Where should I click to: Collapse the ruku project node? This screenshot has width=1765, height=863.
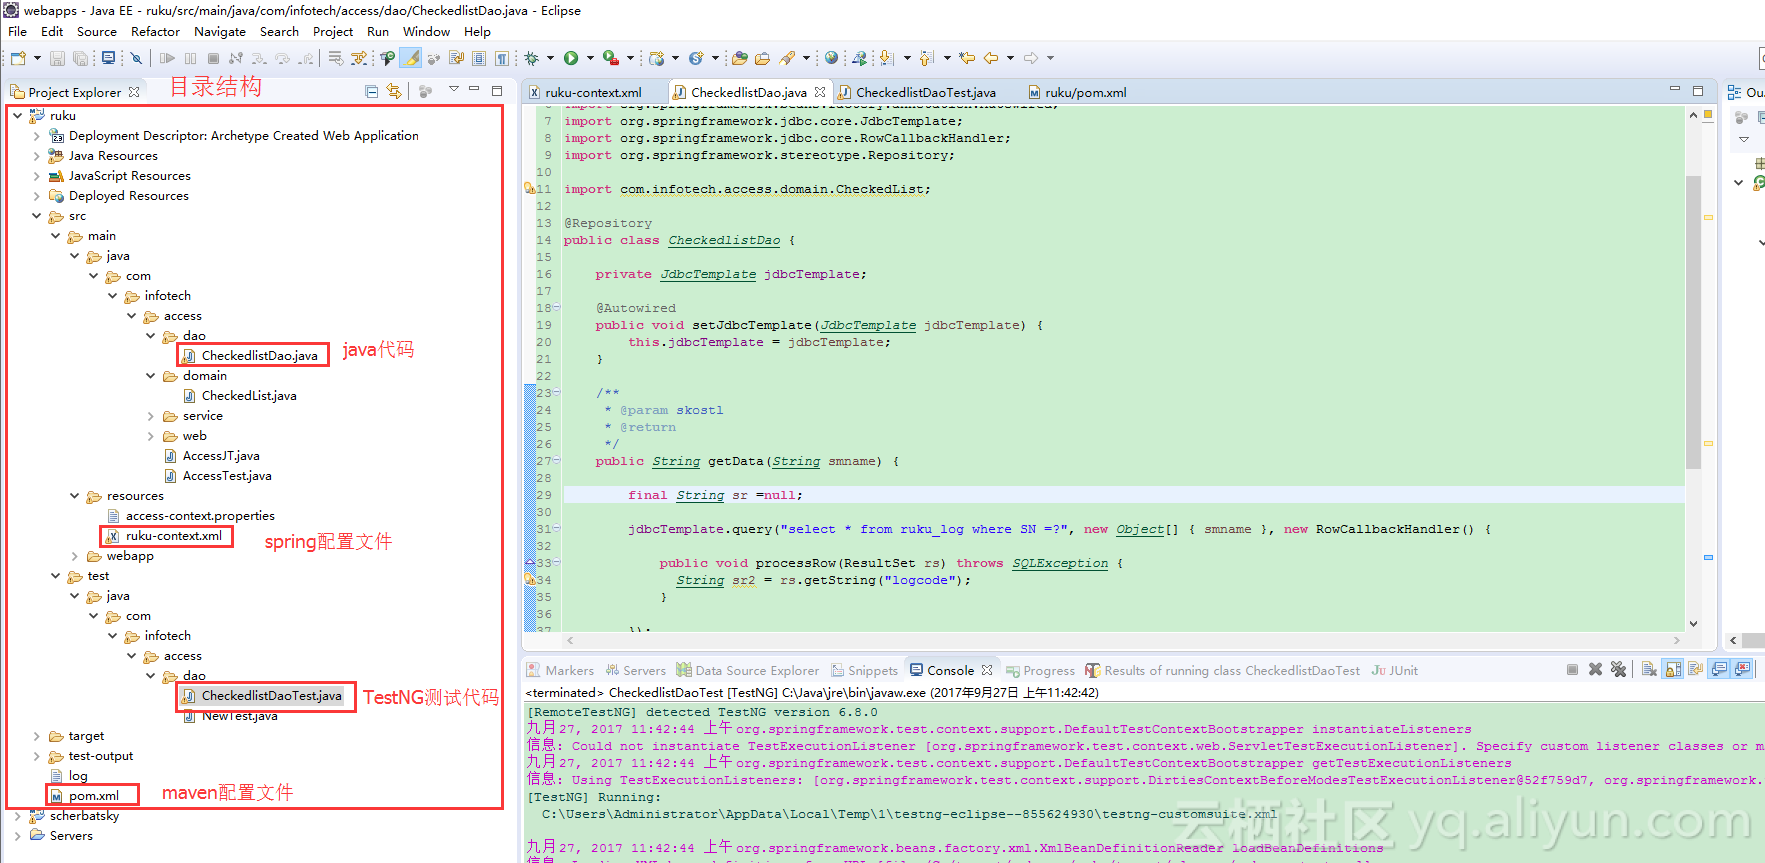17,116
